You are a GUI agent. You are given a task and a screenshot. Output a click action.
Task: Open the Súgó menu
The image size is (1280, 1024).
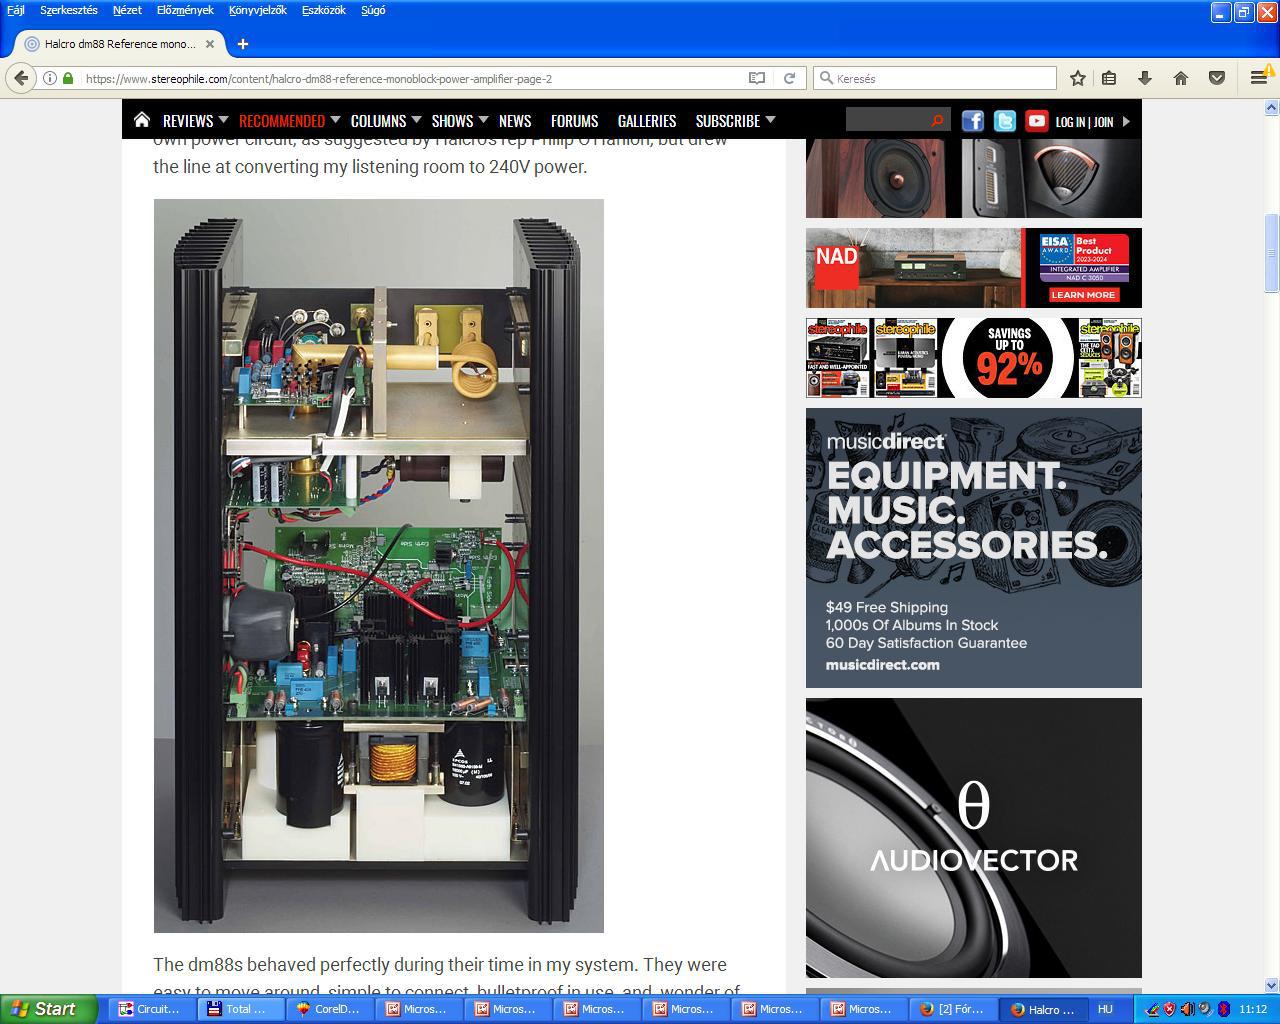pos(373,10)
